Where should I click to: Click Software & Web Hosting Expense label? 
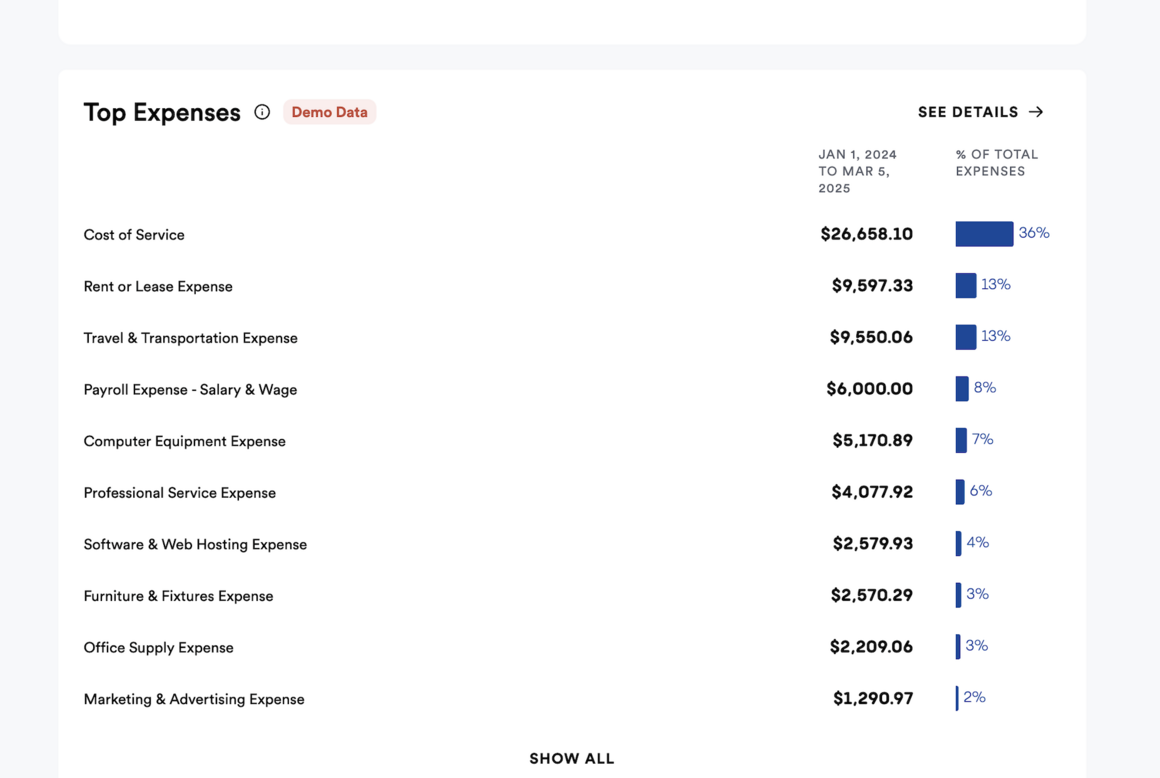(195, 544)
